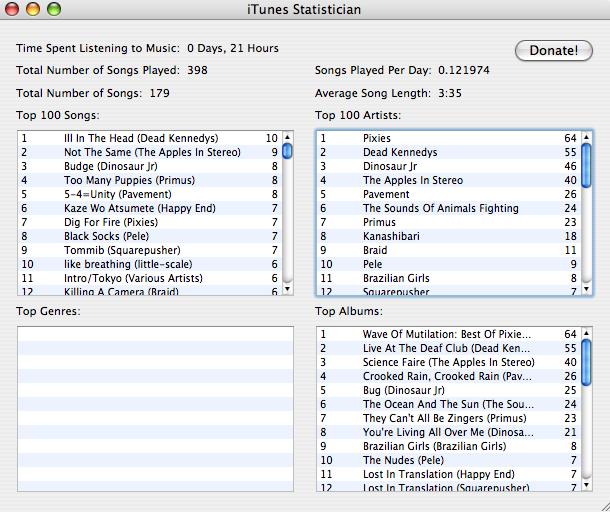Close the window with the red button

pyautogui.click(x=12, y=9)
